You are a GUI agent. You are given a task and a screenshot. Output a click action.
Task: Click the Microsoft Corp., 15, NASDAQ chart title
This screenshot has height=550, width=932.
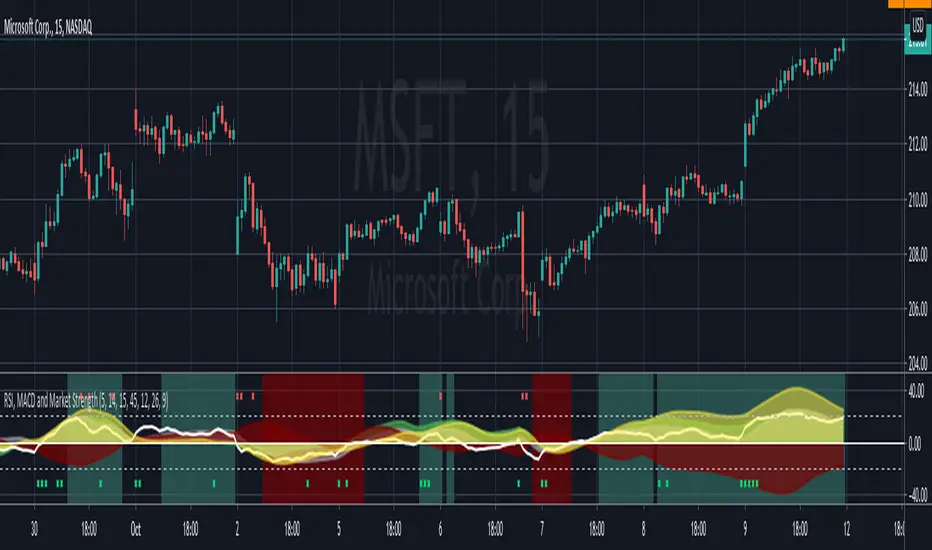click(x=48, y=27)
